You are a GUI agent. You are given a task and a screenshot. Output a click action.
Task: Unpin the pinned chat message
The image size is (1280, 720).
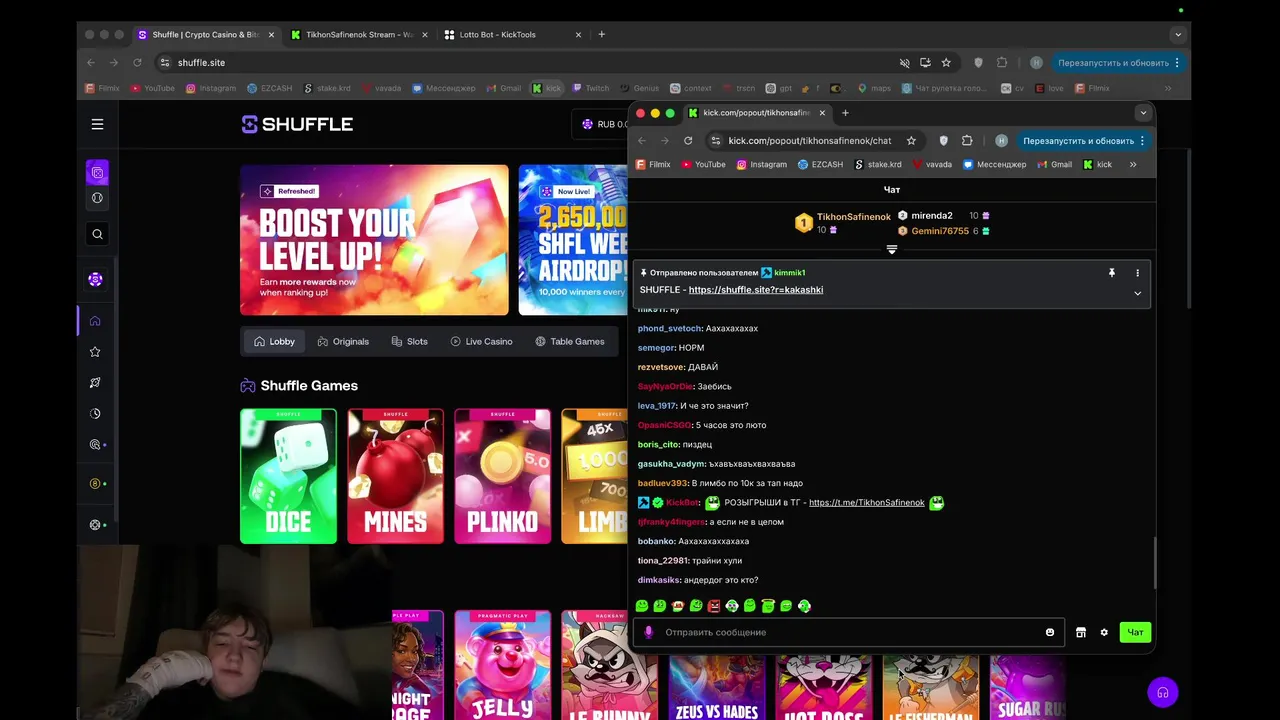point(1111,273)
